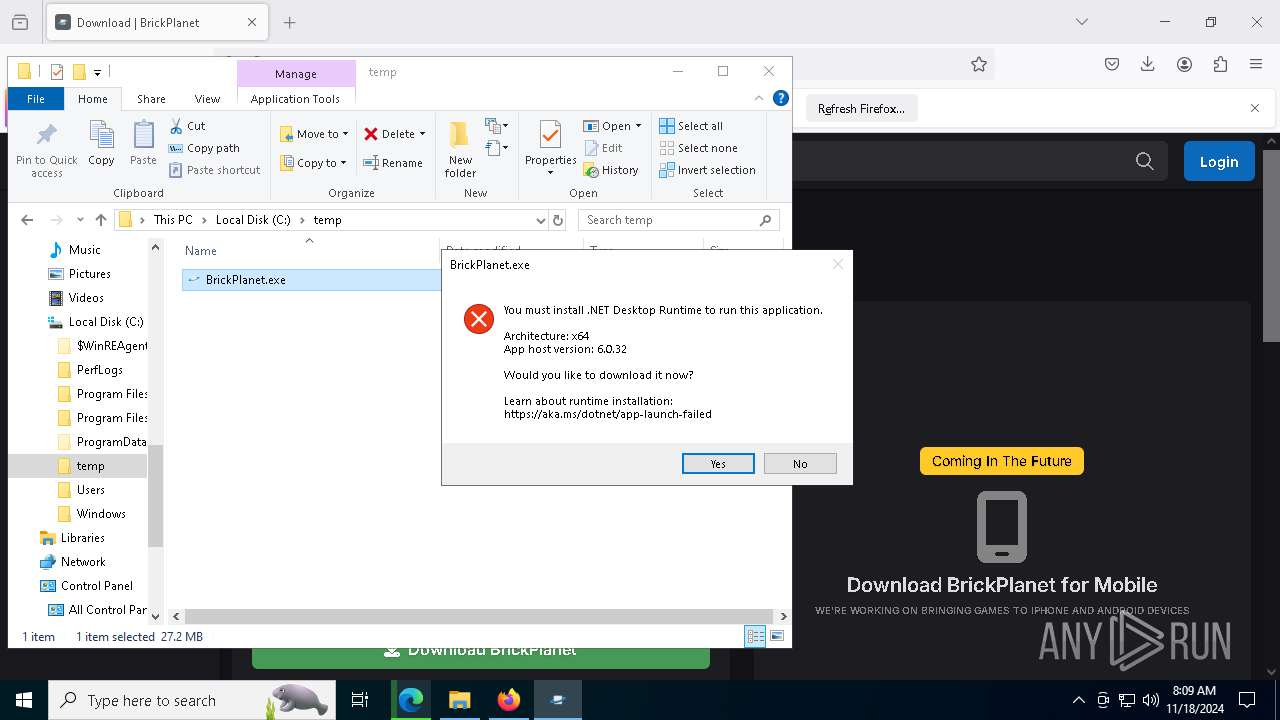Create a New folder
This screenshot has height=720, width=1280.
pyautogui.click(x=460, y=150)
